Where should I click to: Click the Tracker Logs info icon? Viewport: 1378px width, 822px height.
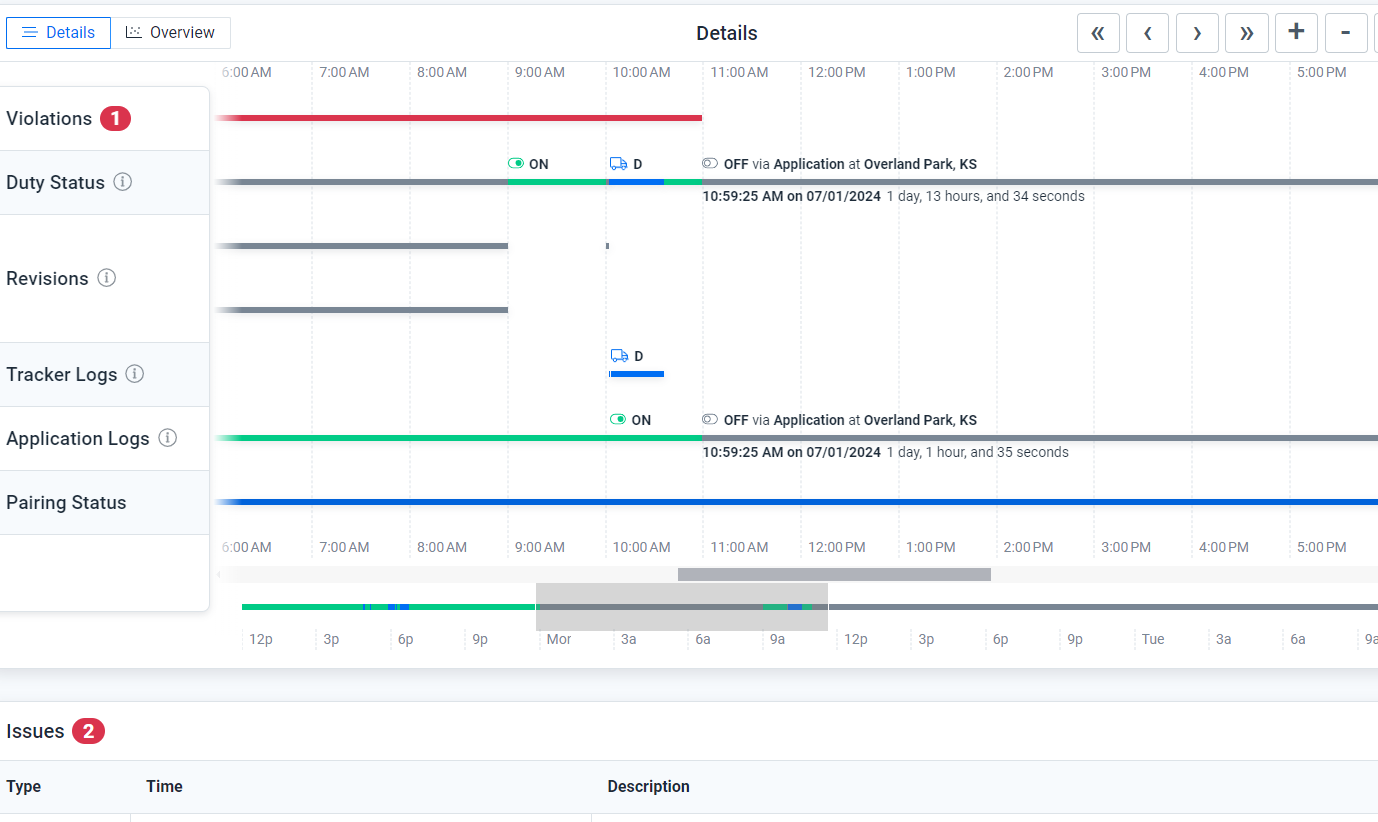[134, 374]
